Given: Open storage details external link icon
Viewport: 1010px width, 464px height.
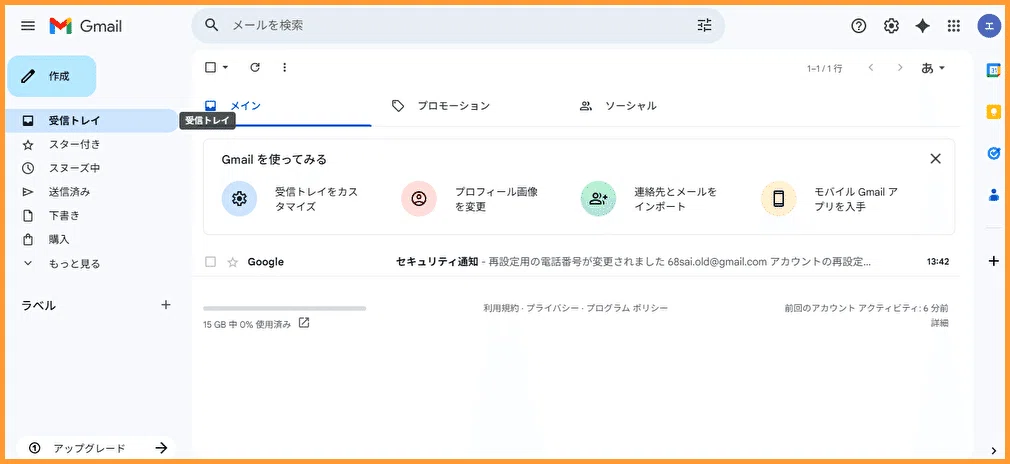Looking at the screenshot, I should [304, 323].
